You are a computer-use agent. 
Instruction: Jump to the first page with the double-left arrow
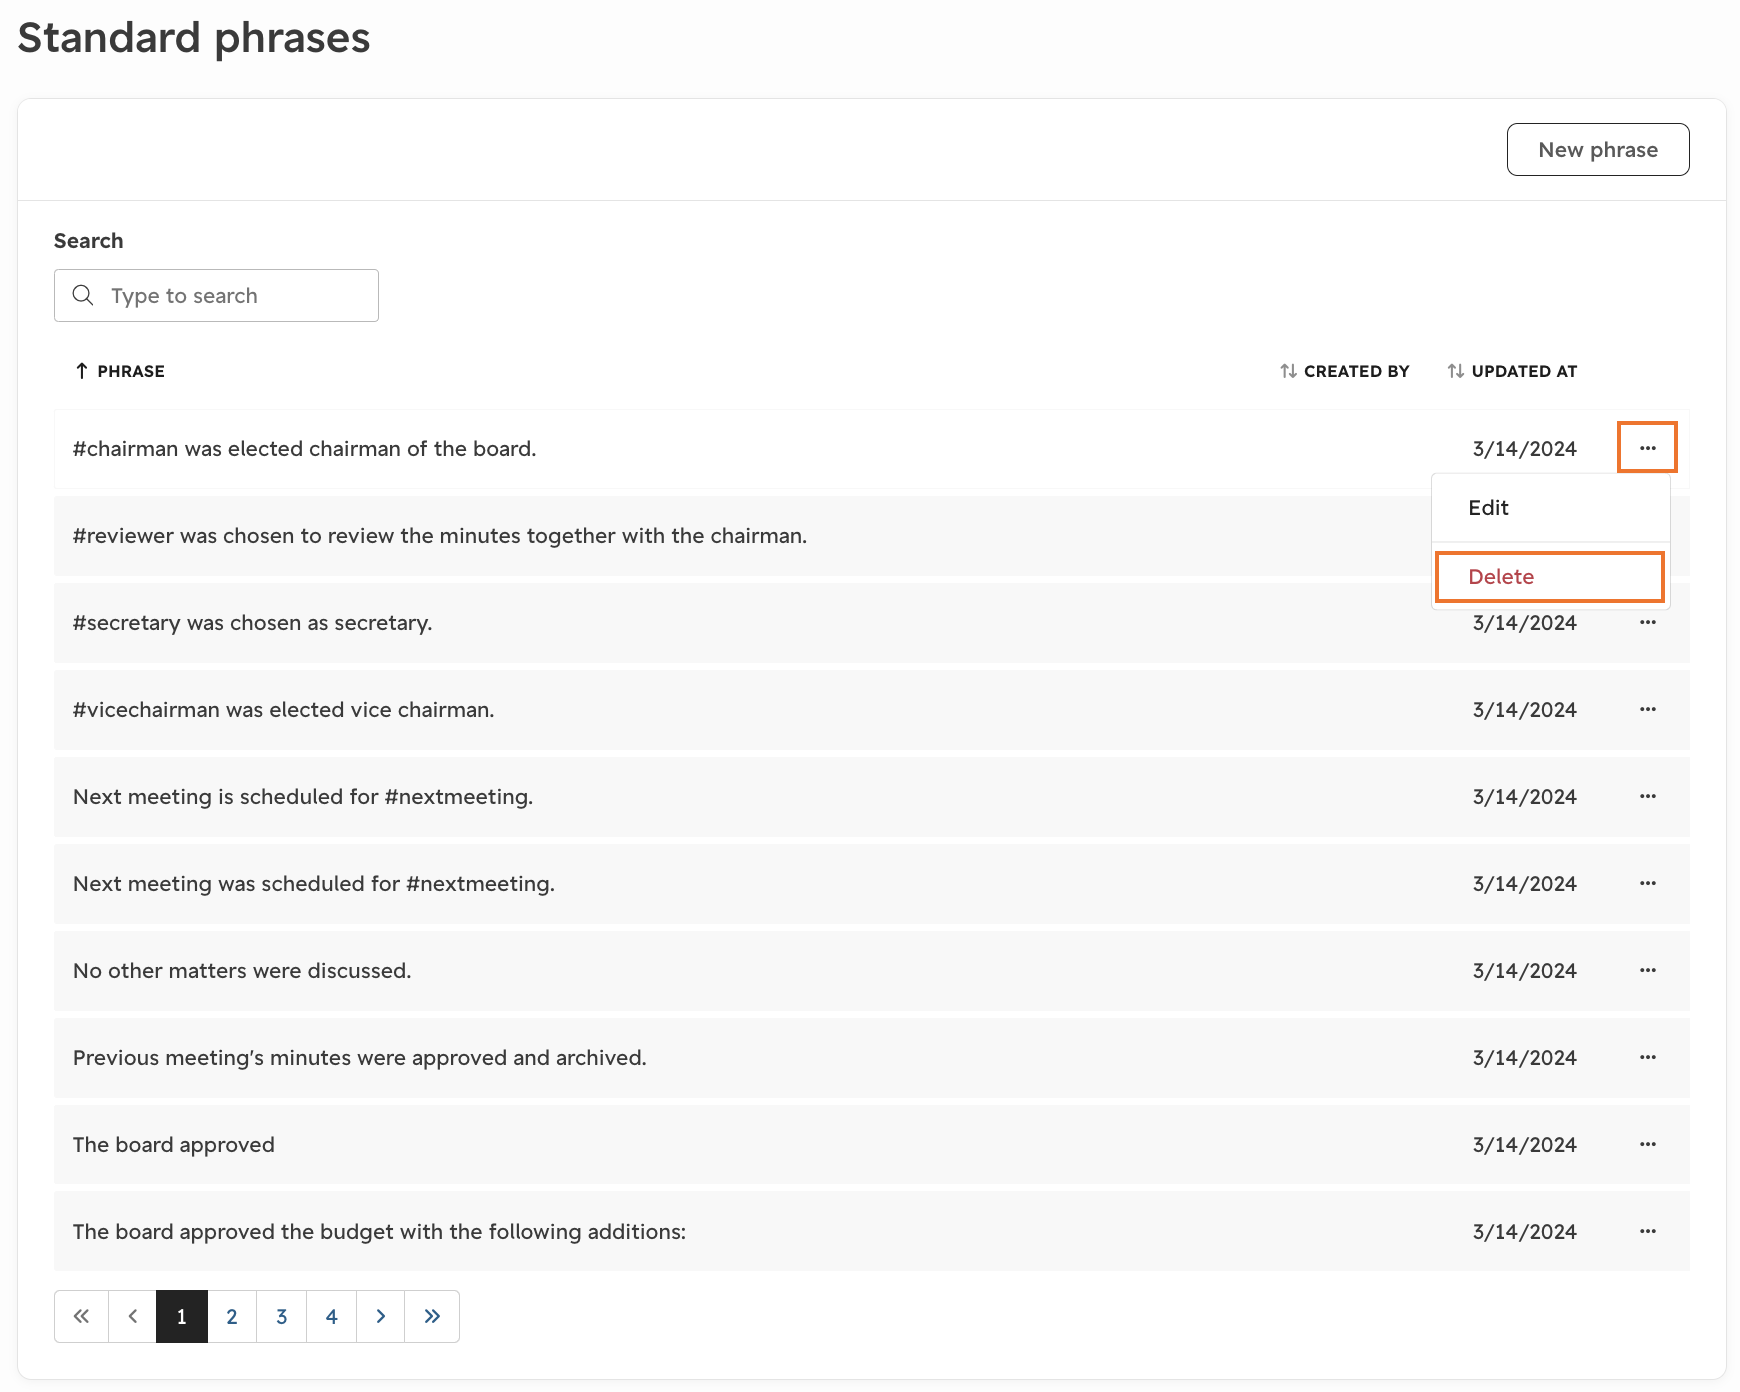[81, 1316]
